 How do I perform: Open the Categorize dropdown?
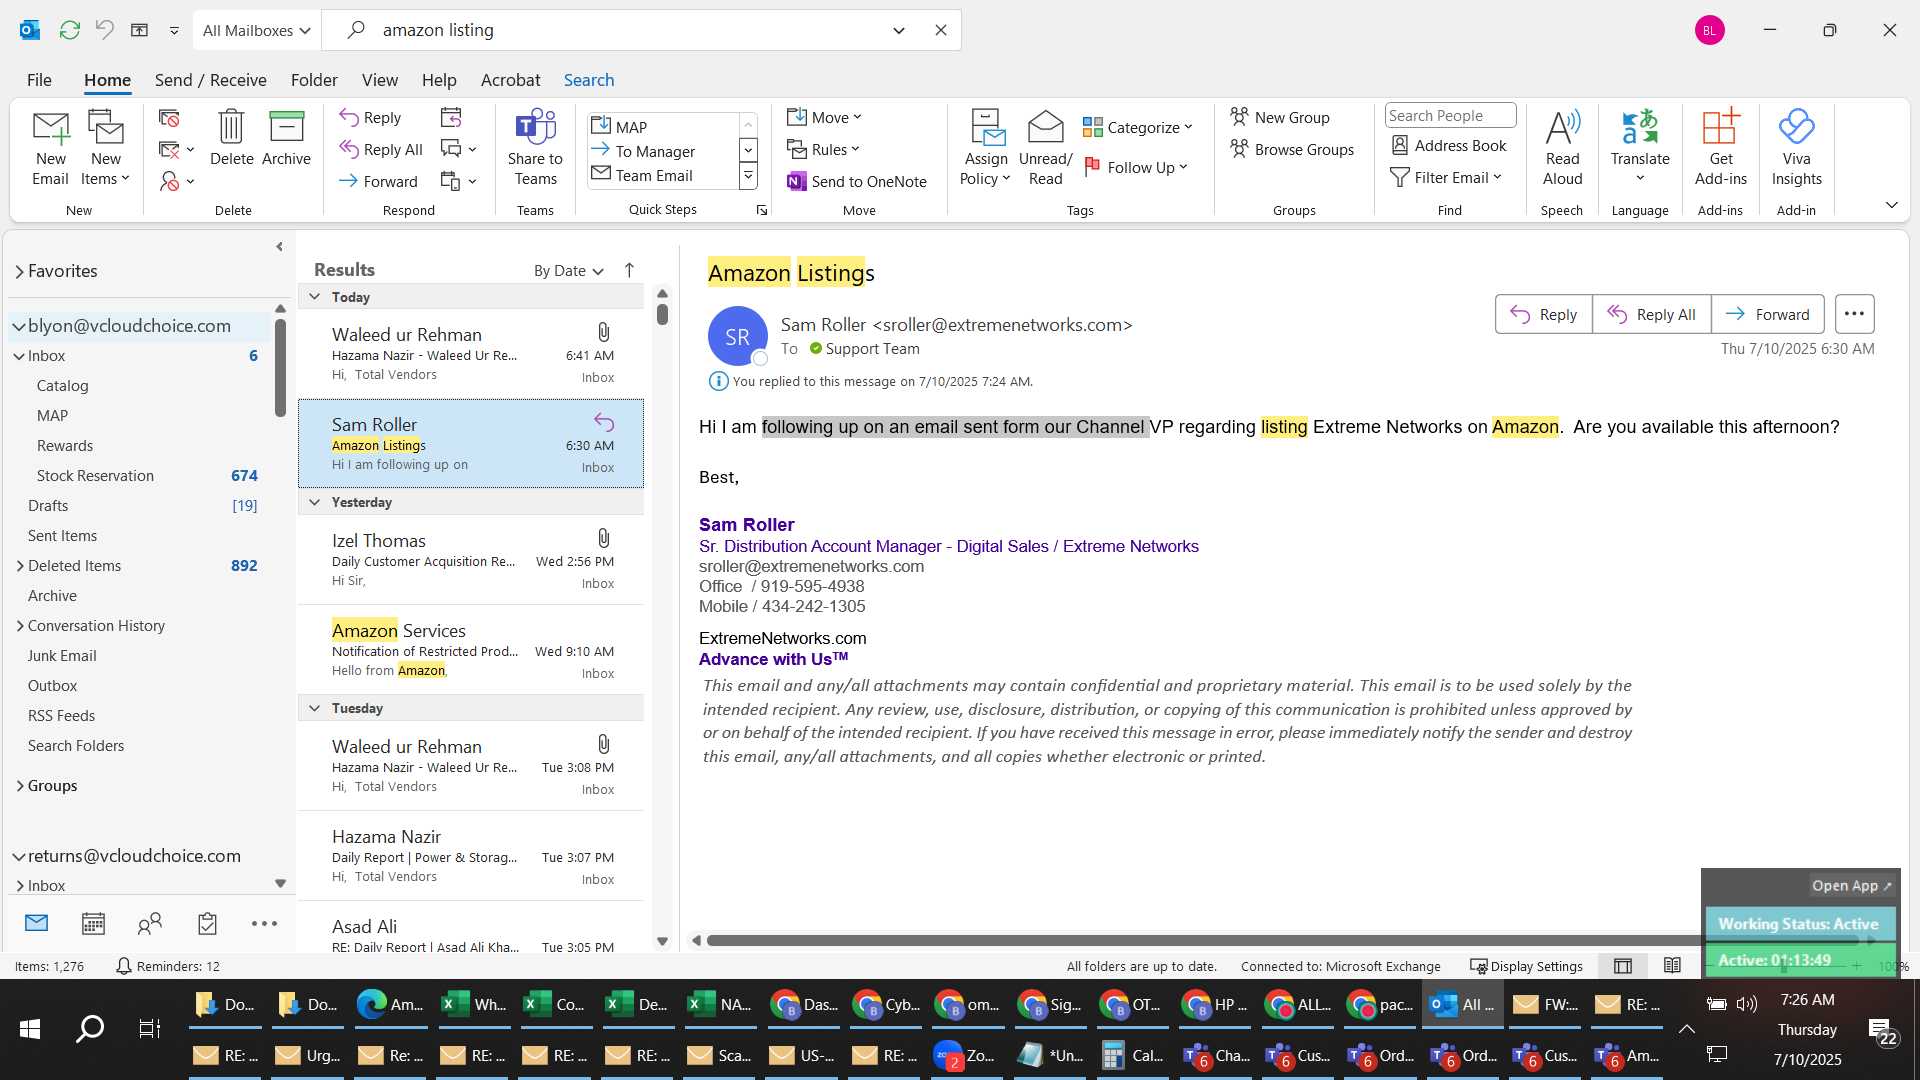[1138, 127]
